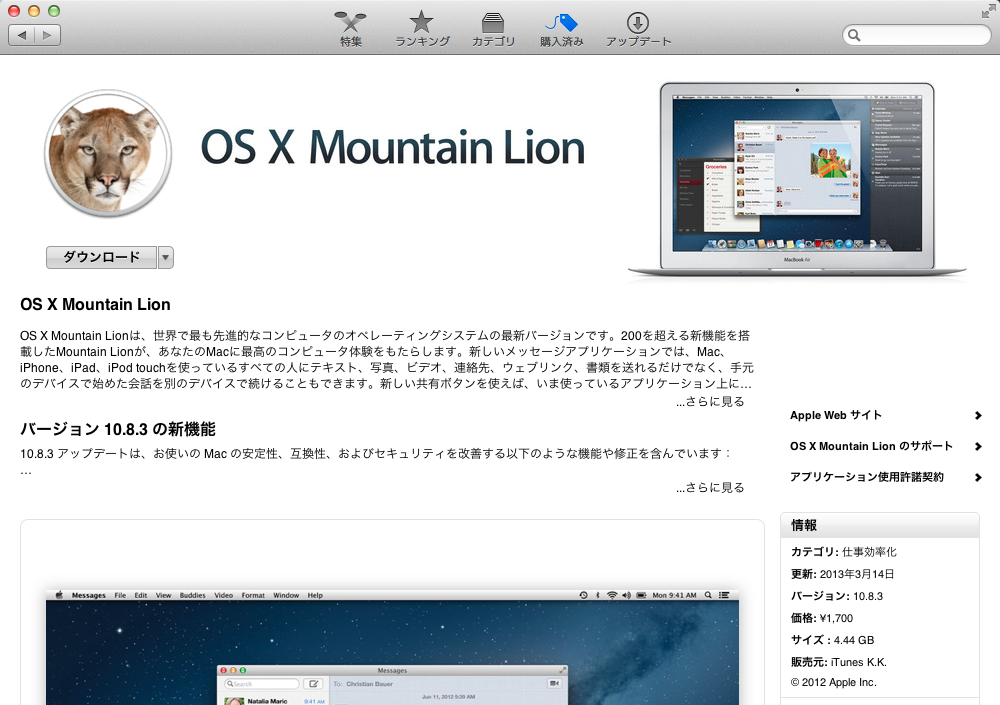The width and height of the screenshot is (1000, 705).
Task: Click the large OS X Mountain Lion banner title
Action: tap(393, 148)
